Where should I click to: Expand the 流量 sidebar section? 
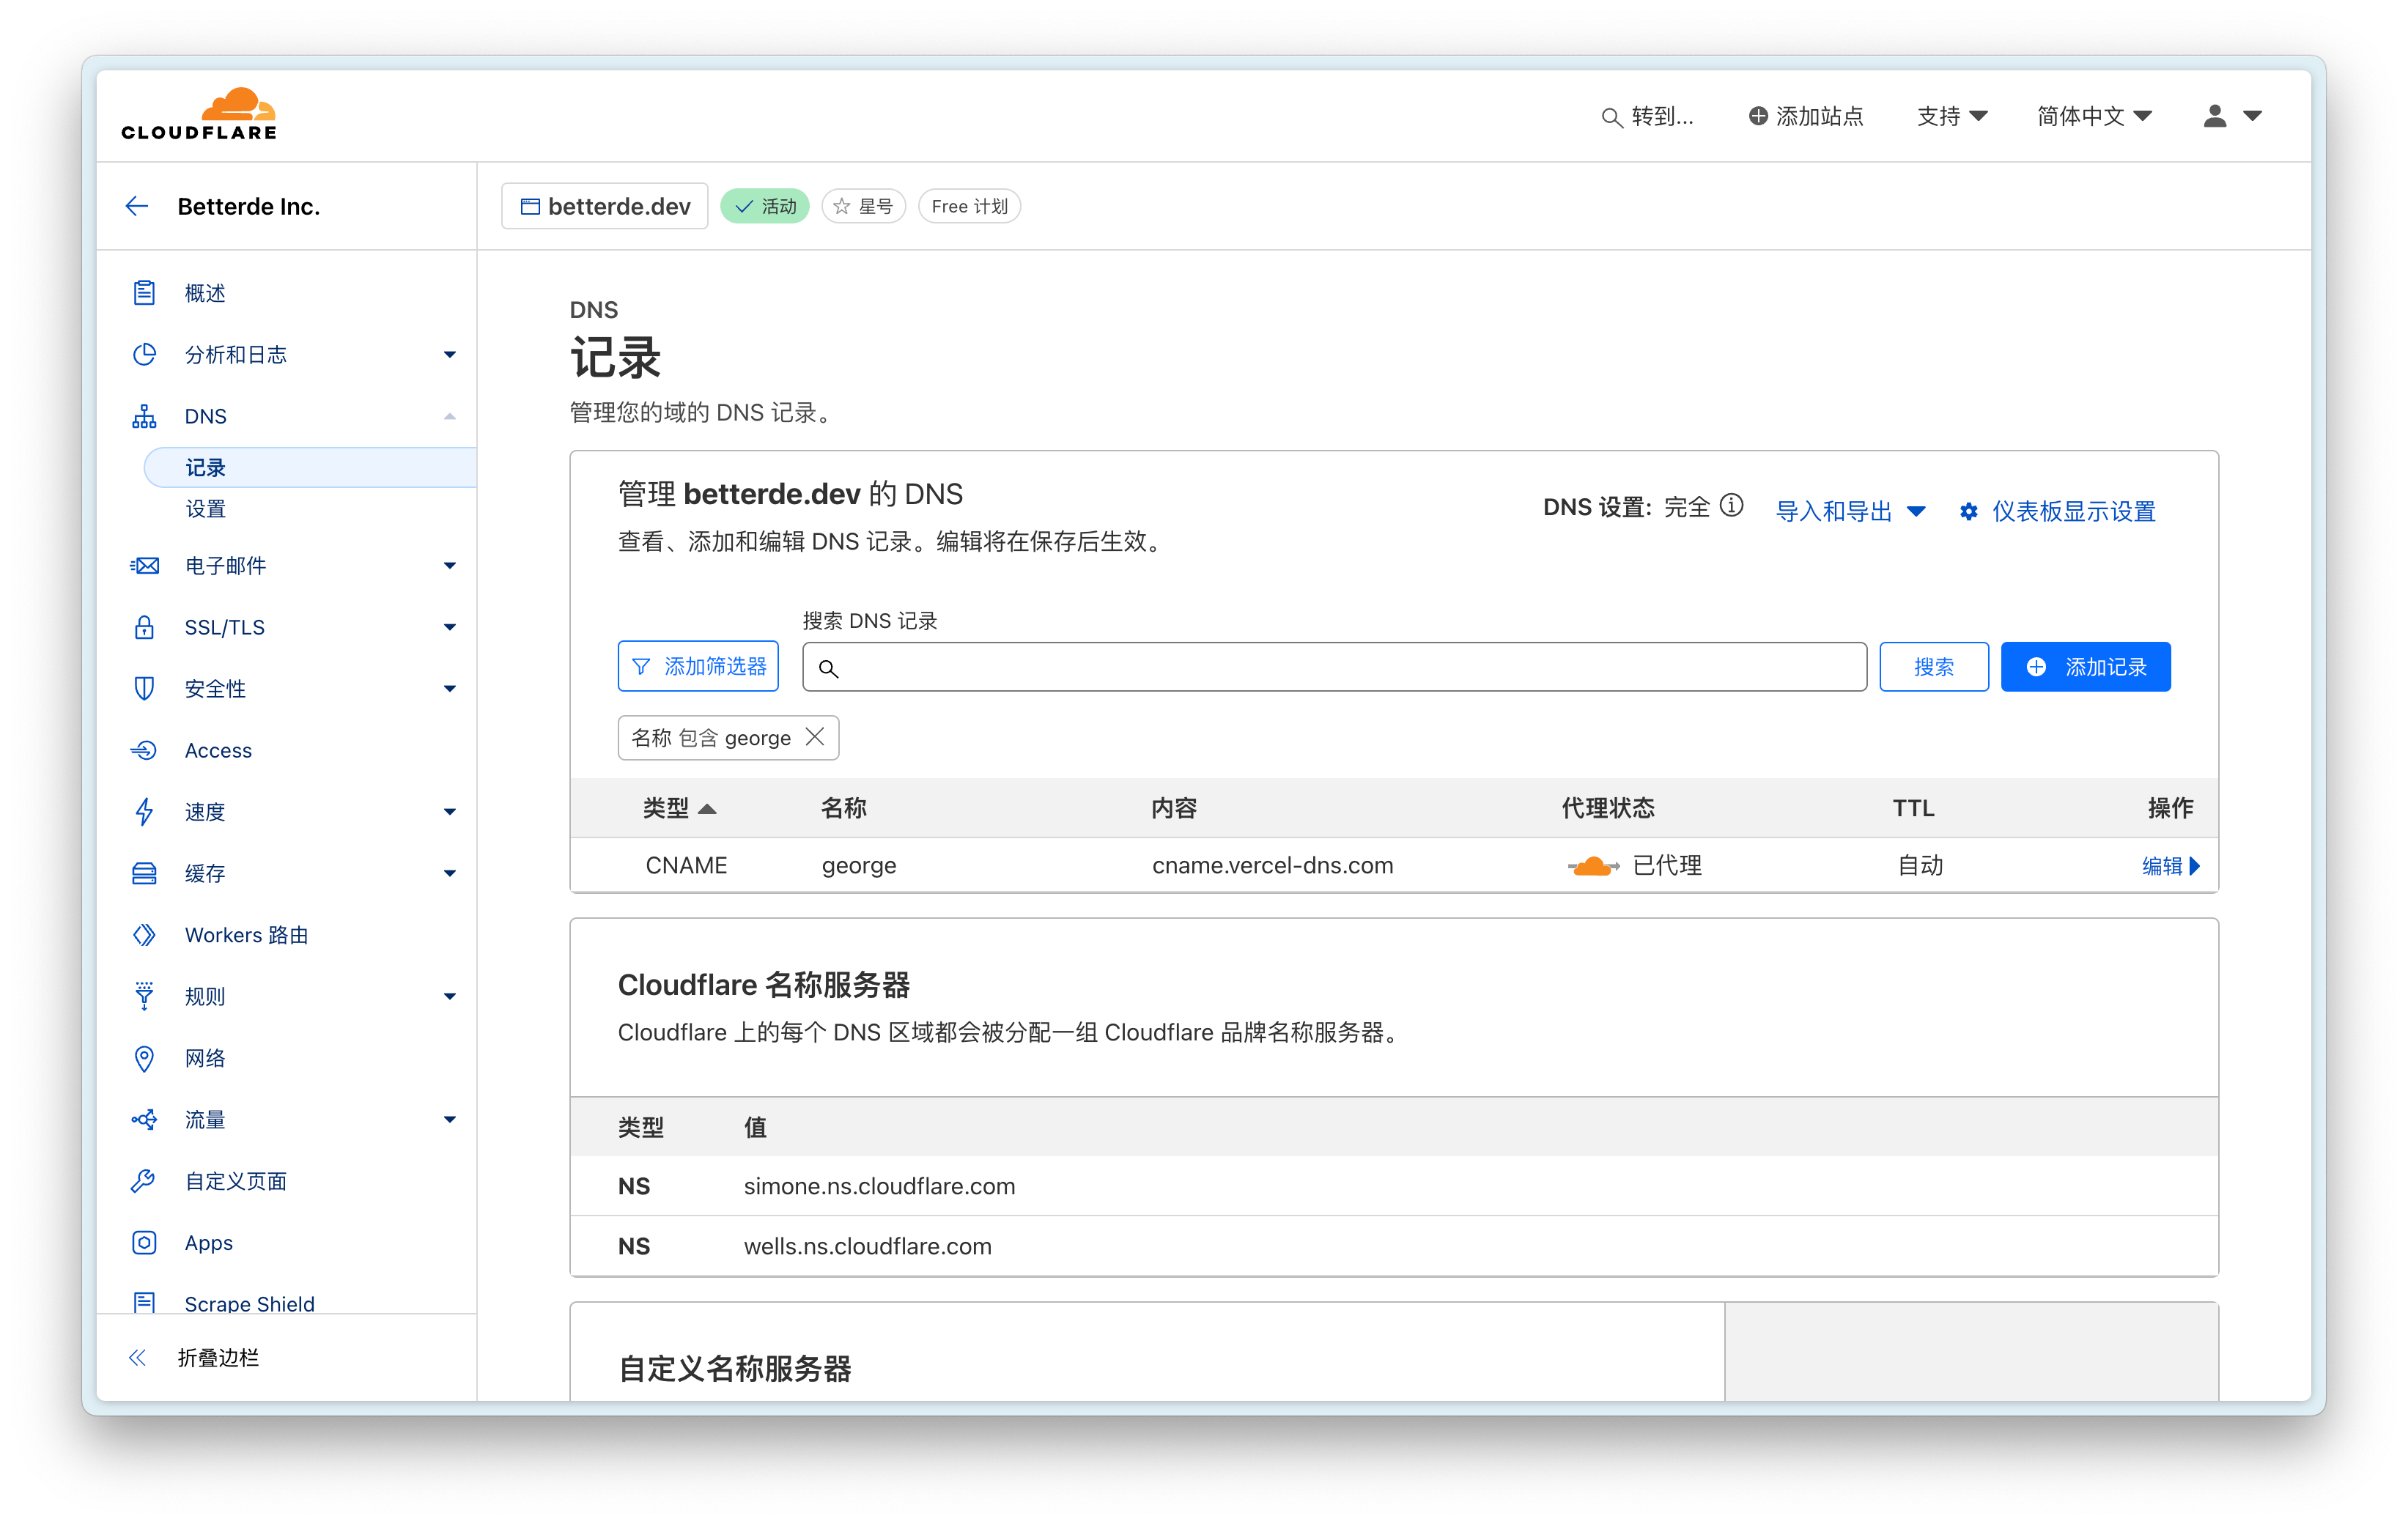[x=450, y=1119]
